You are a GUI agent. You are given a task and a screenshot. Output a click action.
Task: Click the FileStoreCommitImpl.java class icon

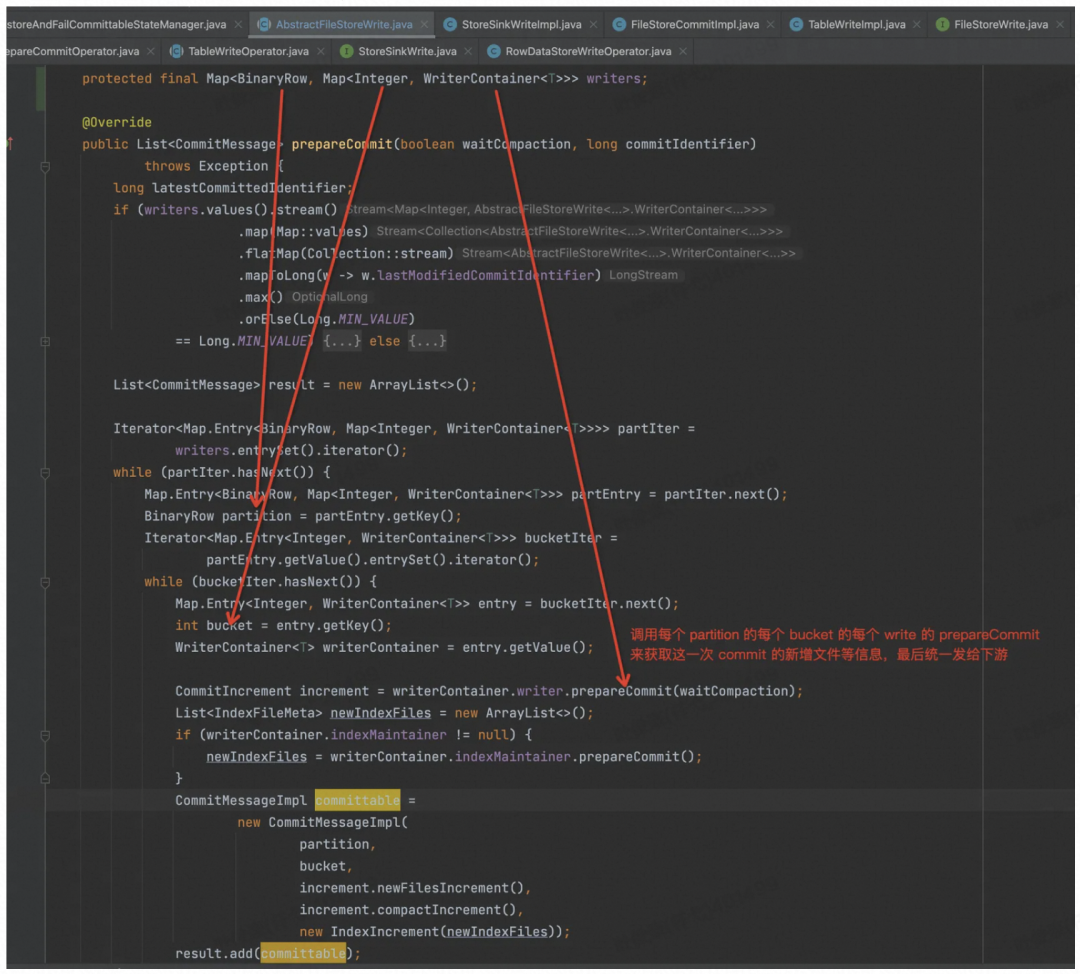coord(620,24)
